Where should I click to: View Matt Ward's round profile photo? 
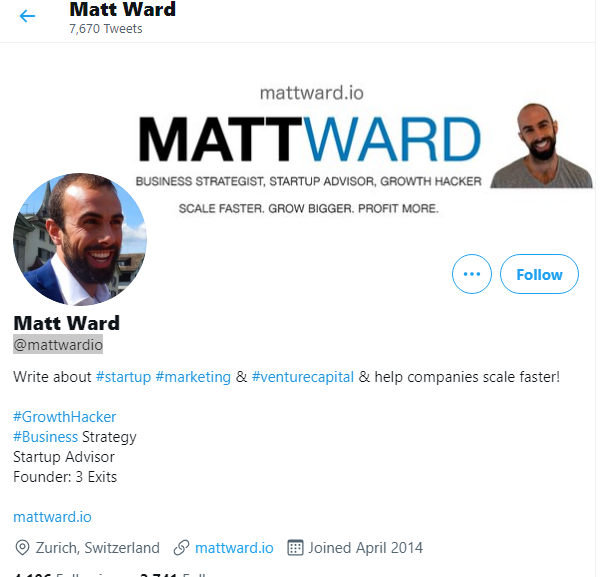point(80,239)
